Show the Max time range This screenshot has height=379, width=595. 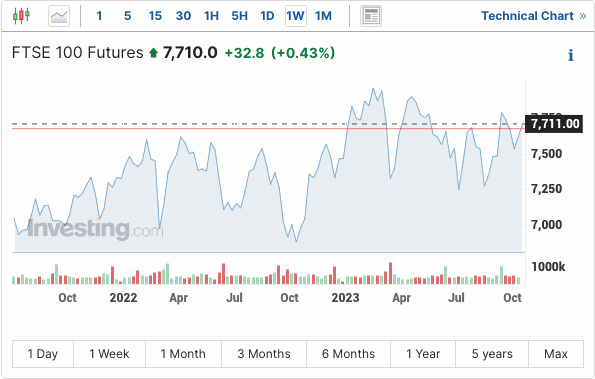(x=556, y=354)
